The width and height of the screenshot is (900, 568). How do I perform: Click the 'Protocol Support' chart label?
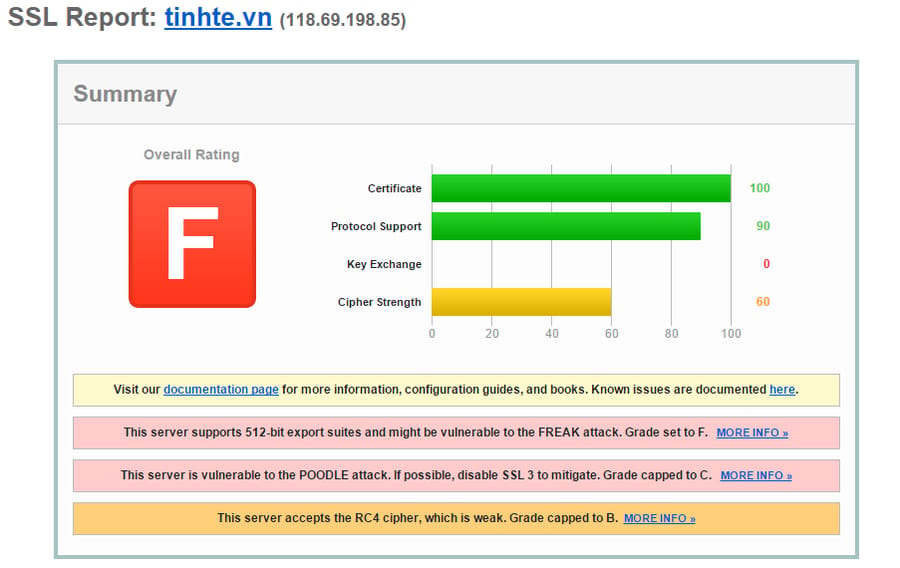(x=376, y=227)
